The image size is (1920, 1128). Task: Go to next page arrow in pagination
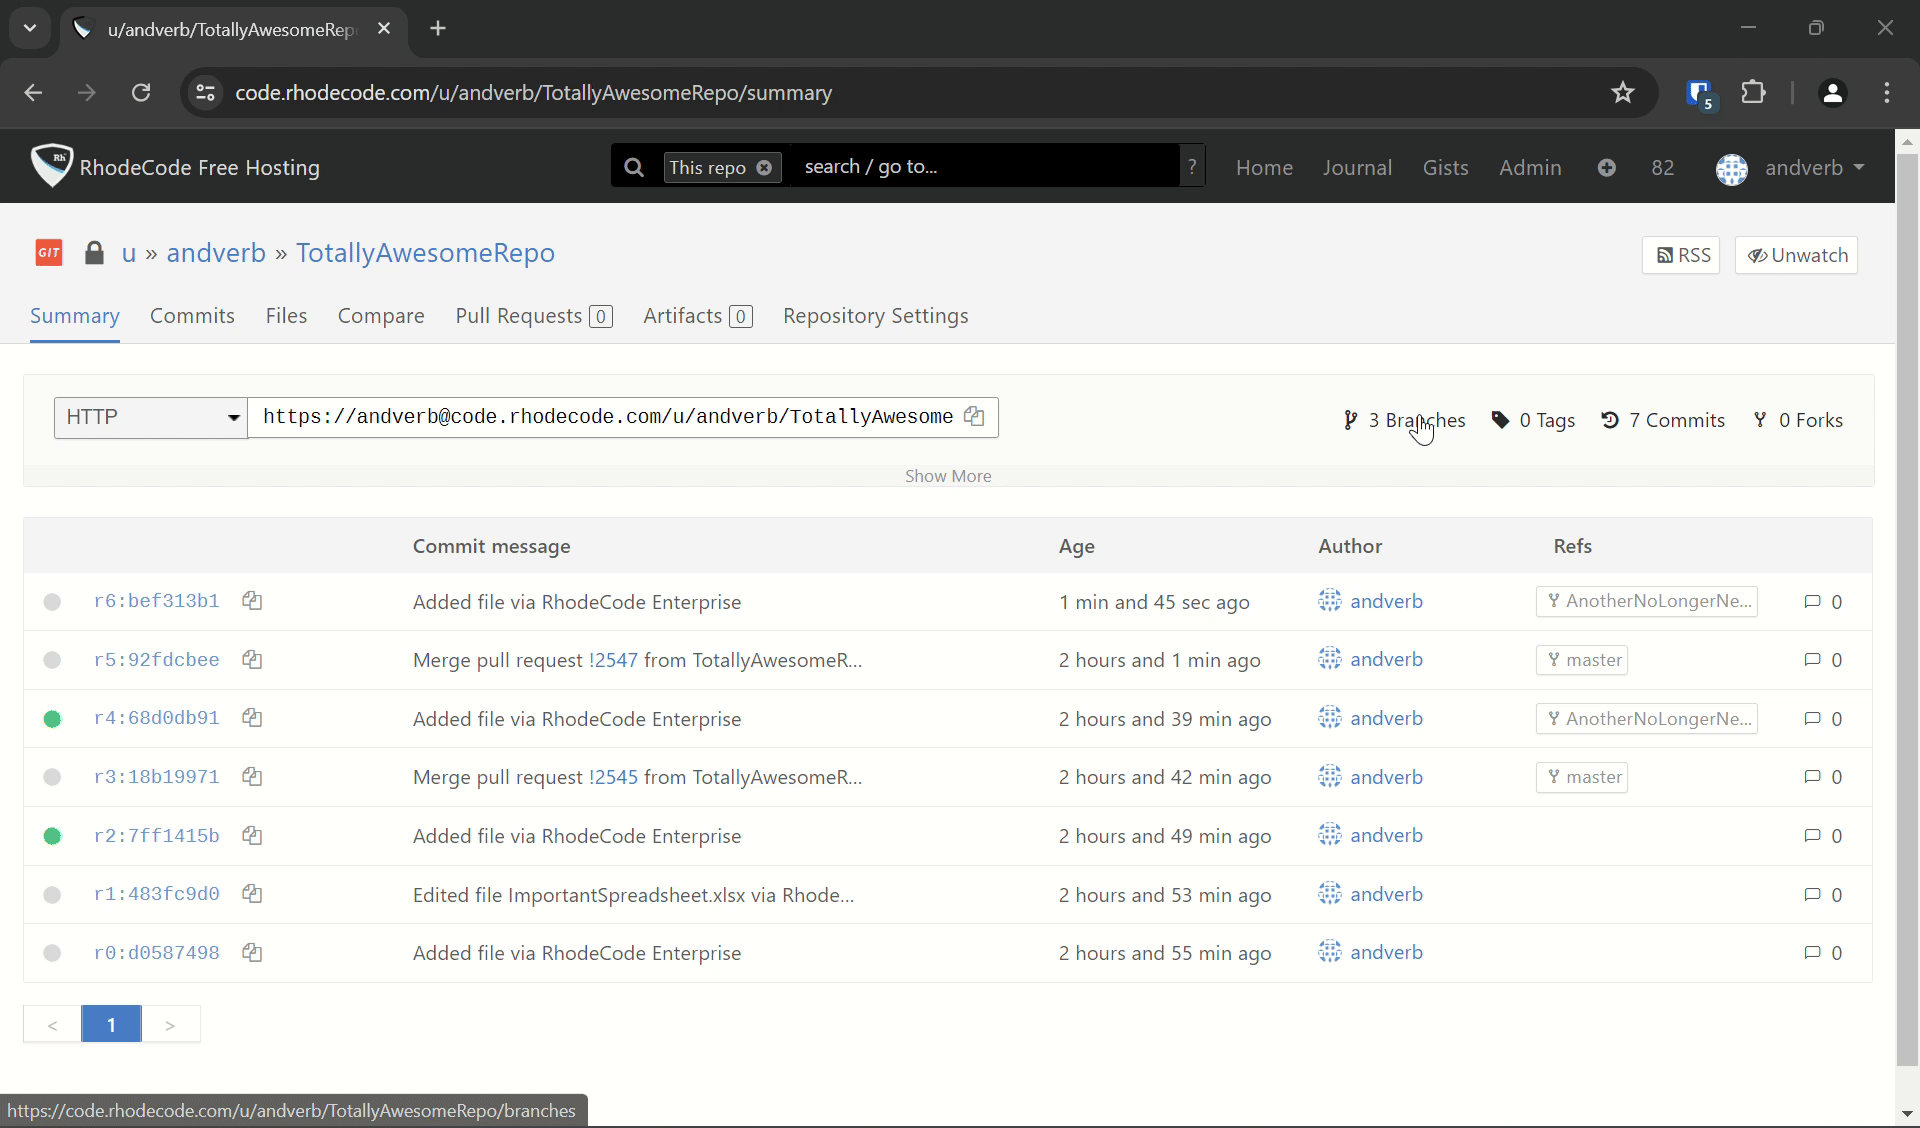[x=171, y=1024]
